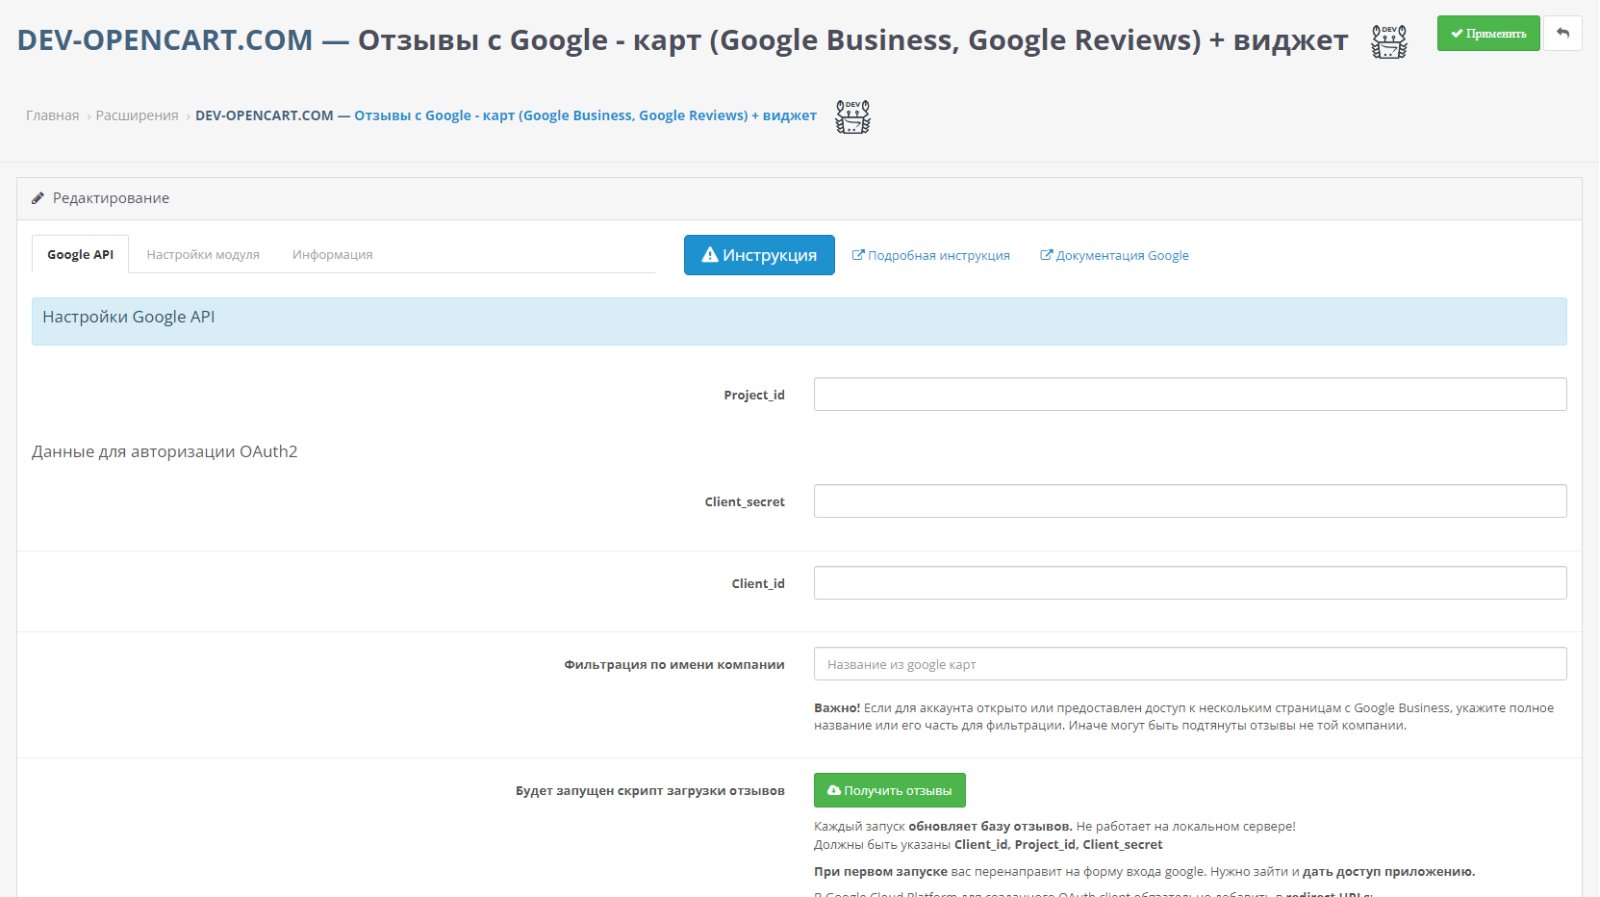The height and width of the screenshot is (897, 1600).
Task: Click the green Apply (Применить) button
Action: coord(1488,33)
